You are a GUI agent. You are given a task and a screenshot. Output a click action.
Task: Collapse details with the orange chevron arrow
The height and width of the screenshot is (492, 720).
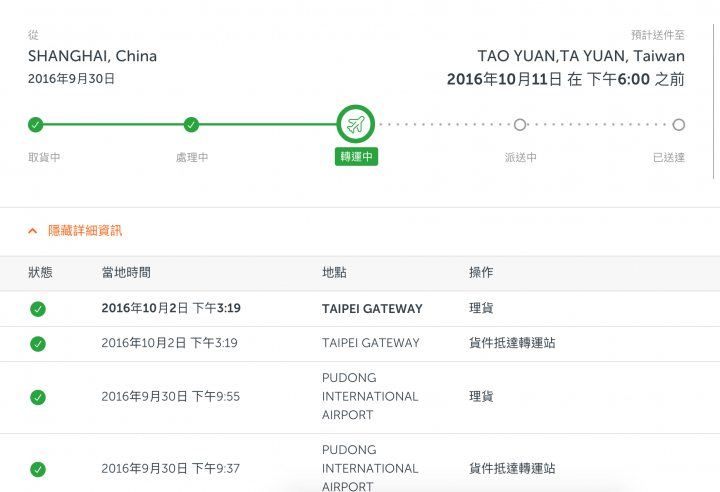click(x=33, y=231)
